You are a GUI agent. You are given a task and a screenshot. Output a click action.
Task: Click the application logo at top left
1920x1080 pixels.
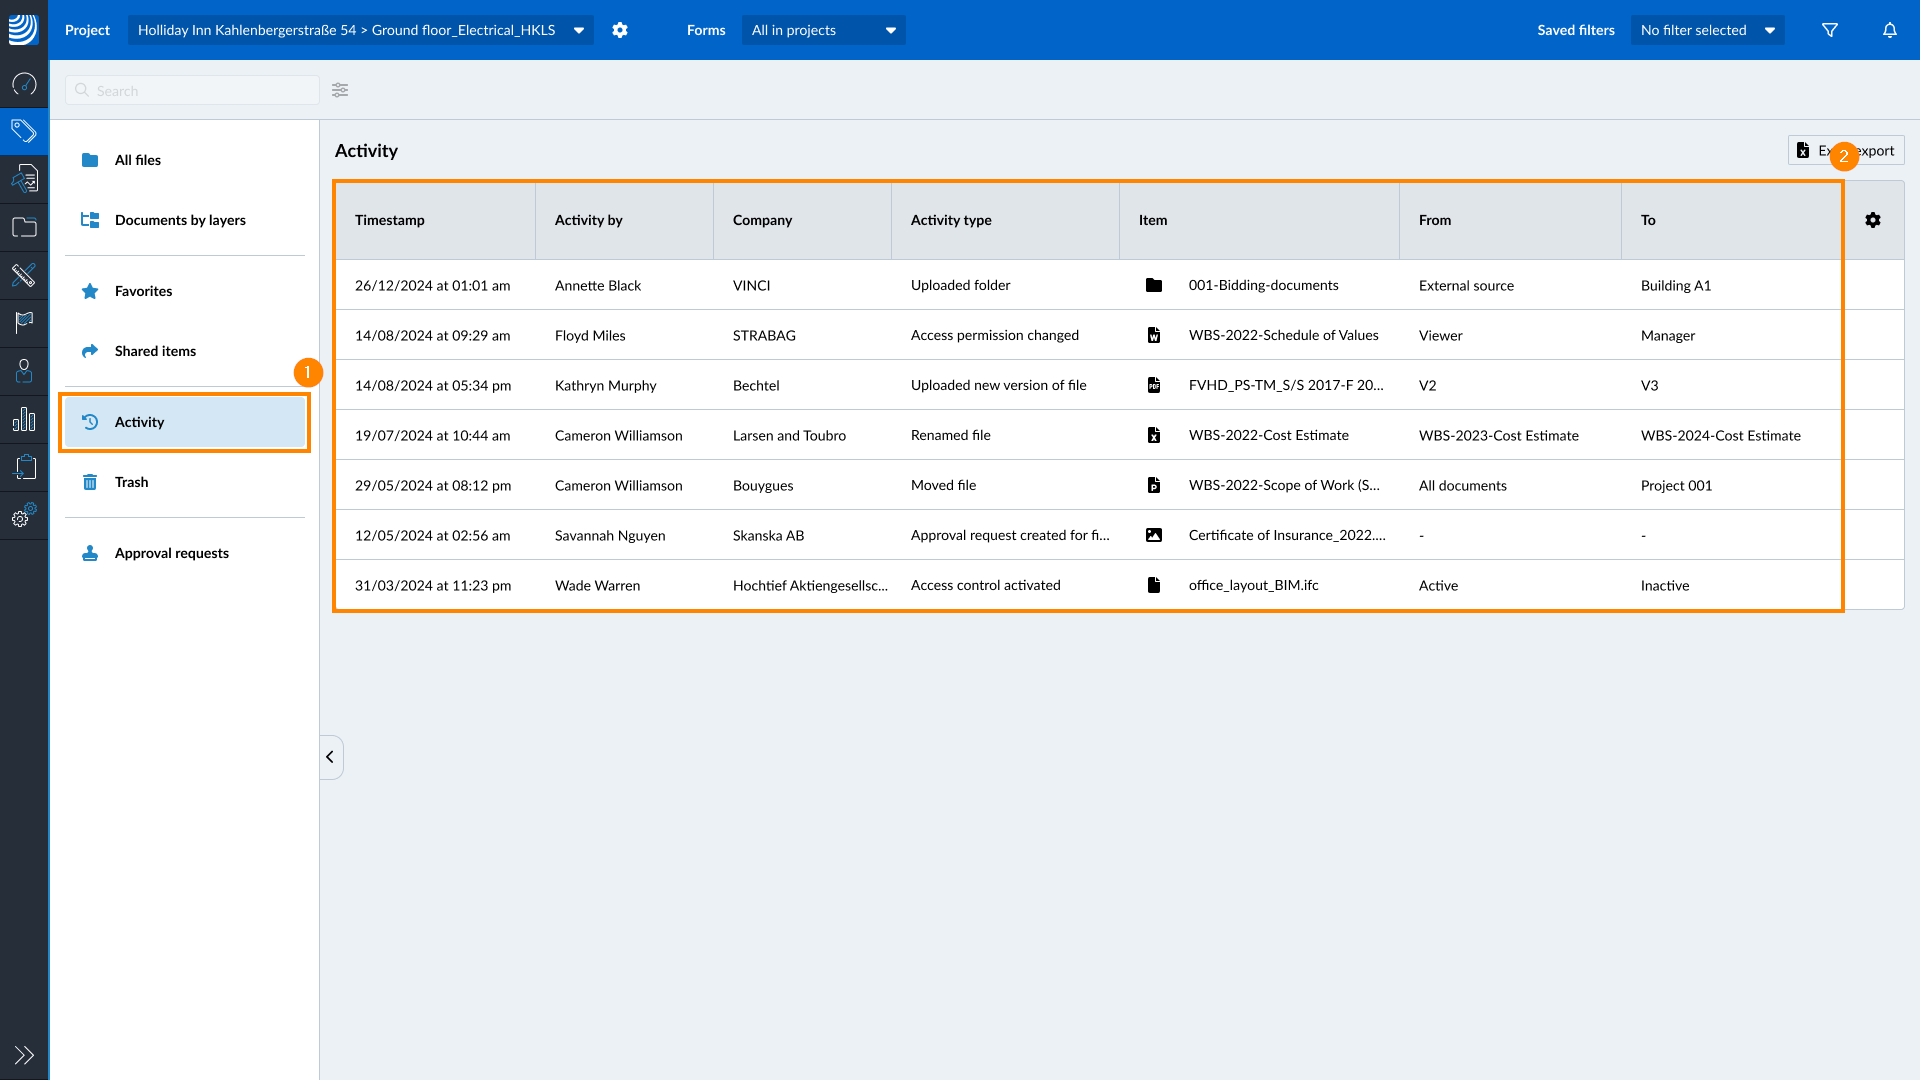24,29
